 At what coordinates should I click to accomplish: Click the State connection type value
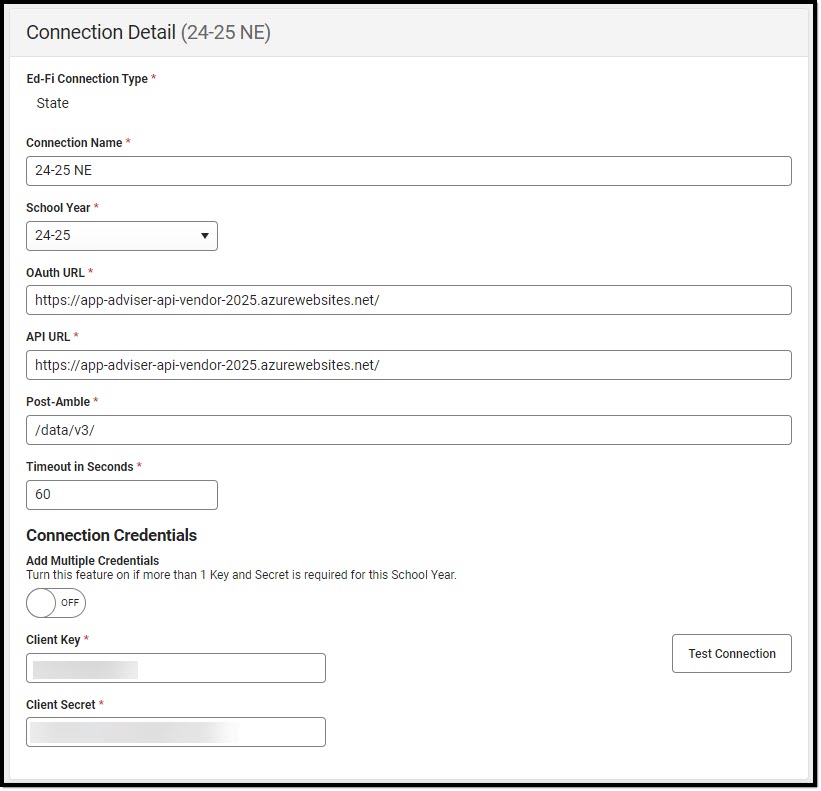pyautogui.click(x=52, y=103)
